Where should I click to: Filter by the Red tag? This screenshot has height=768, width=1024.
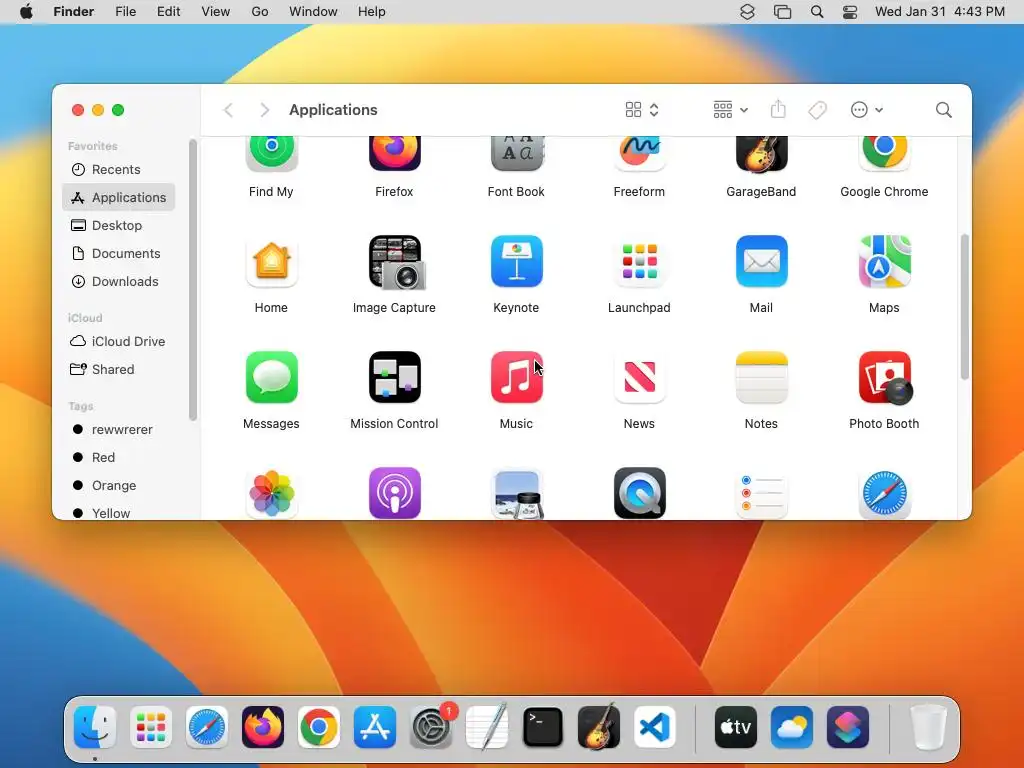click(119, 458)
